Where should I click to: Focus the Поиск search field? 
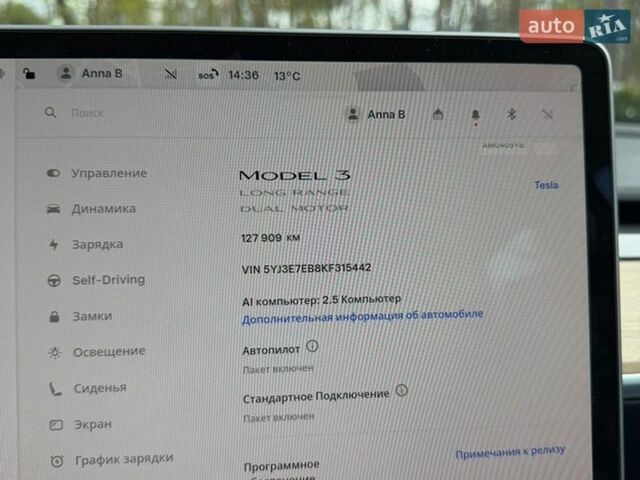pos(88,113)
